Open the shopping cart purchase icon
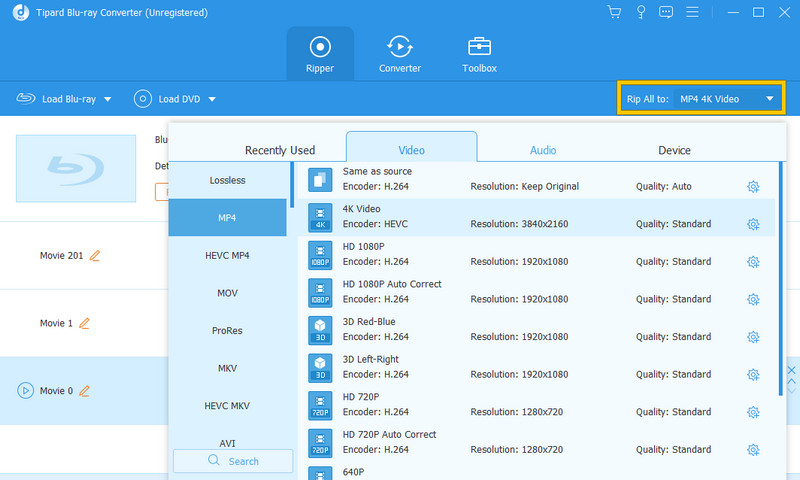800x480 pixels. (x=614, y=12)
